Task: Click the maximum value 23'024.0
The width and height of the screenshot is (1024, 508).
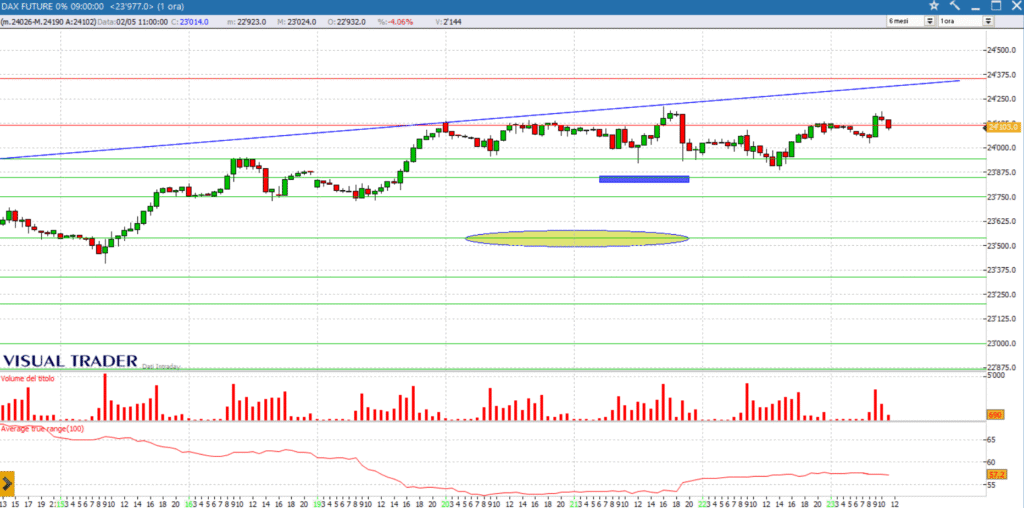Action: (302, 22)
